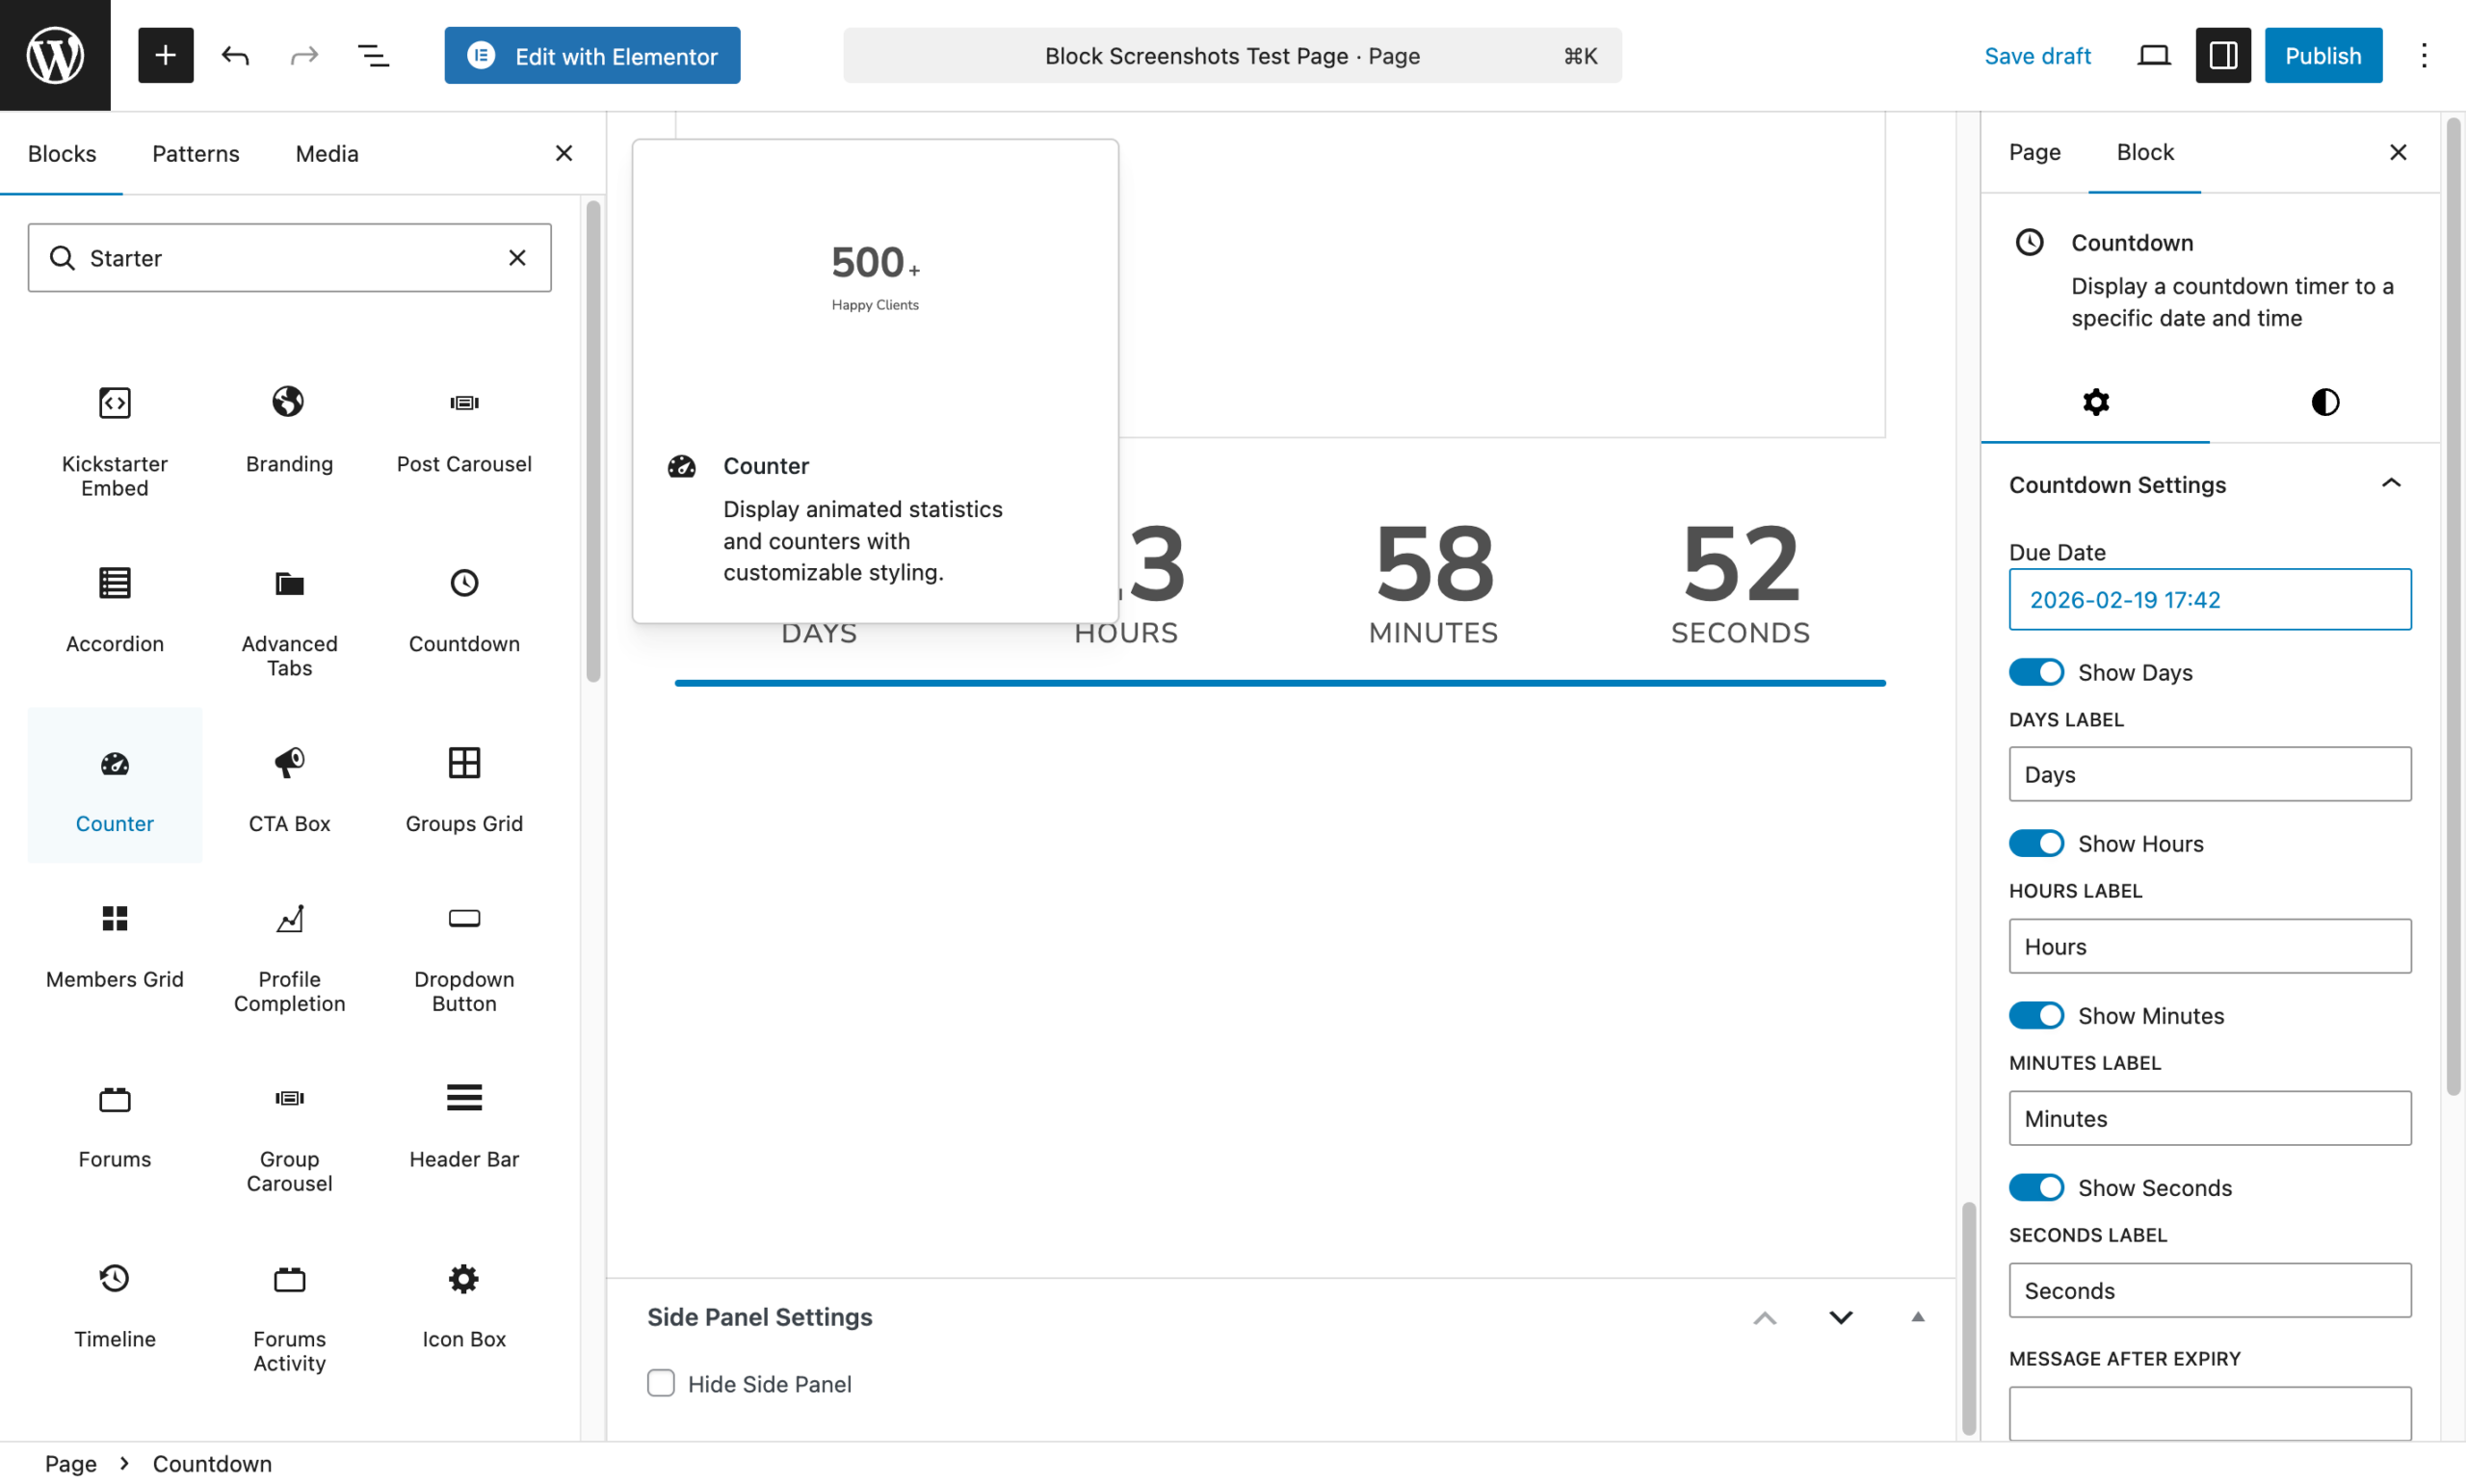Insert the Counter block

(115, 786)
